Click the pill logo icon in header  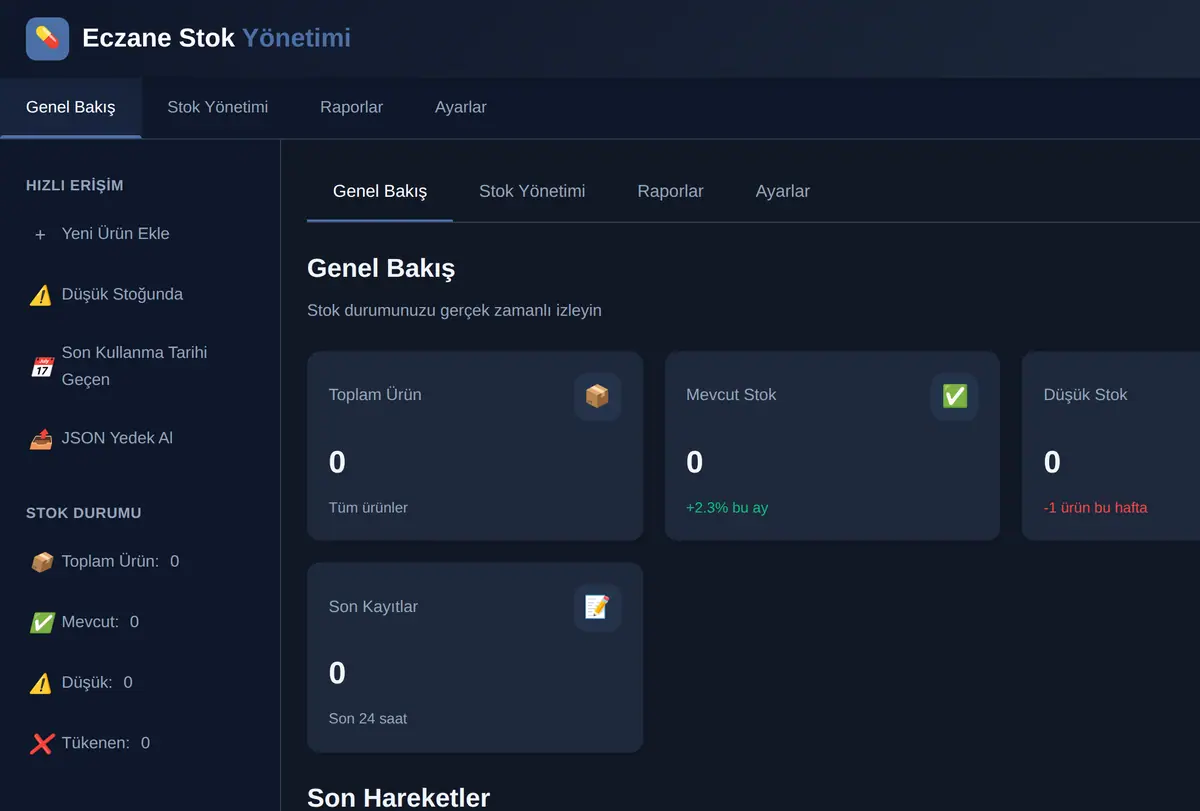[x=47, y=38]
